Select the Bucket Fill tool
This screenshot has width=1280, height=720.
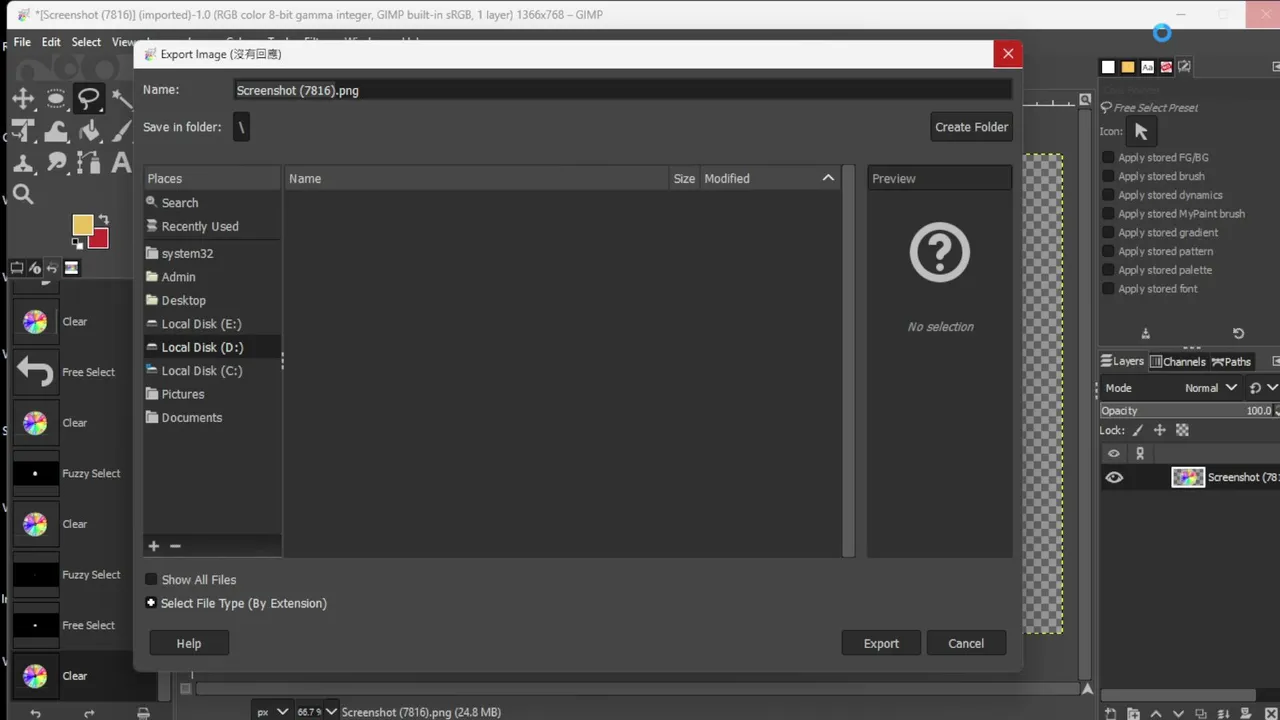[x=89, y=131]
